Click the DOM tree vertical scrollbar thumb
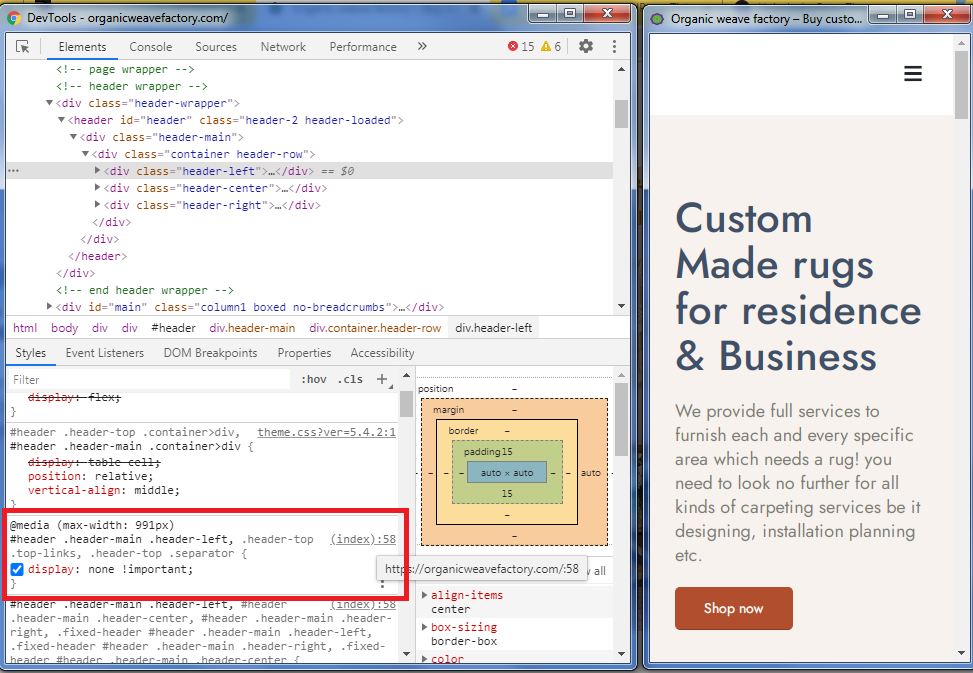Screen dimensions: 973x673 tap(621, 114)
